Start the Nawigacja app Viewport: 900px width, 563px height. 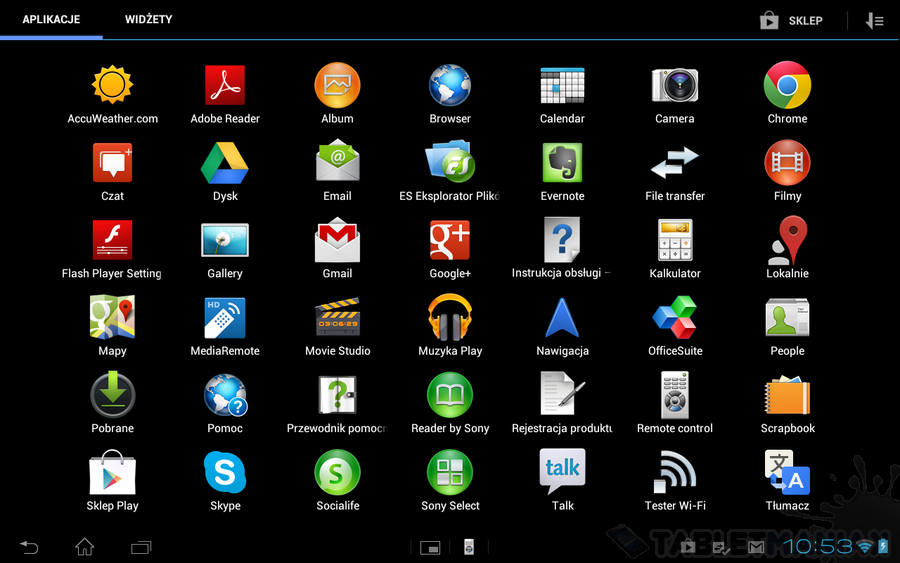(562, 317)
